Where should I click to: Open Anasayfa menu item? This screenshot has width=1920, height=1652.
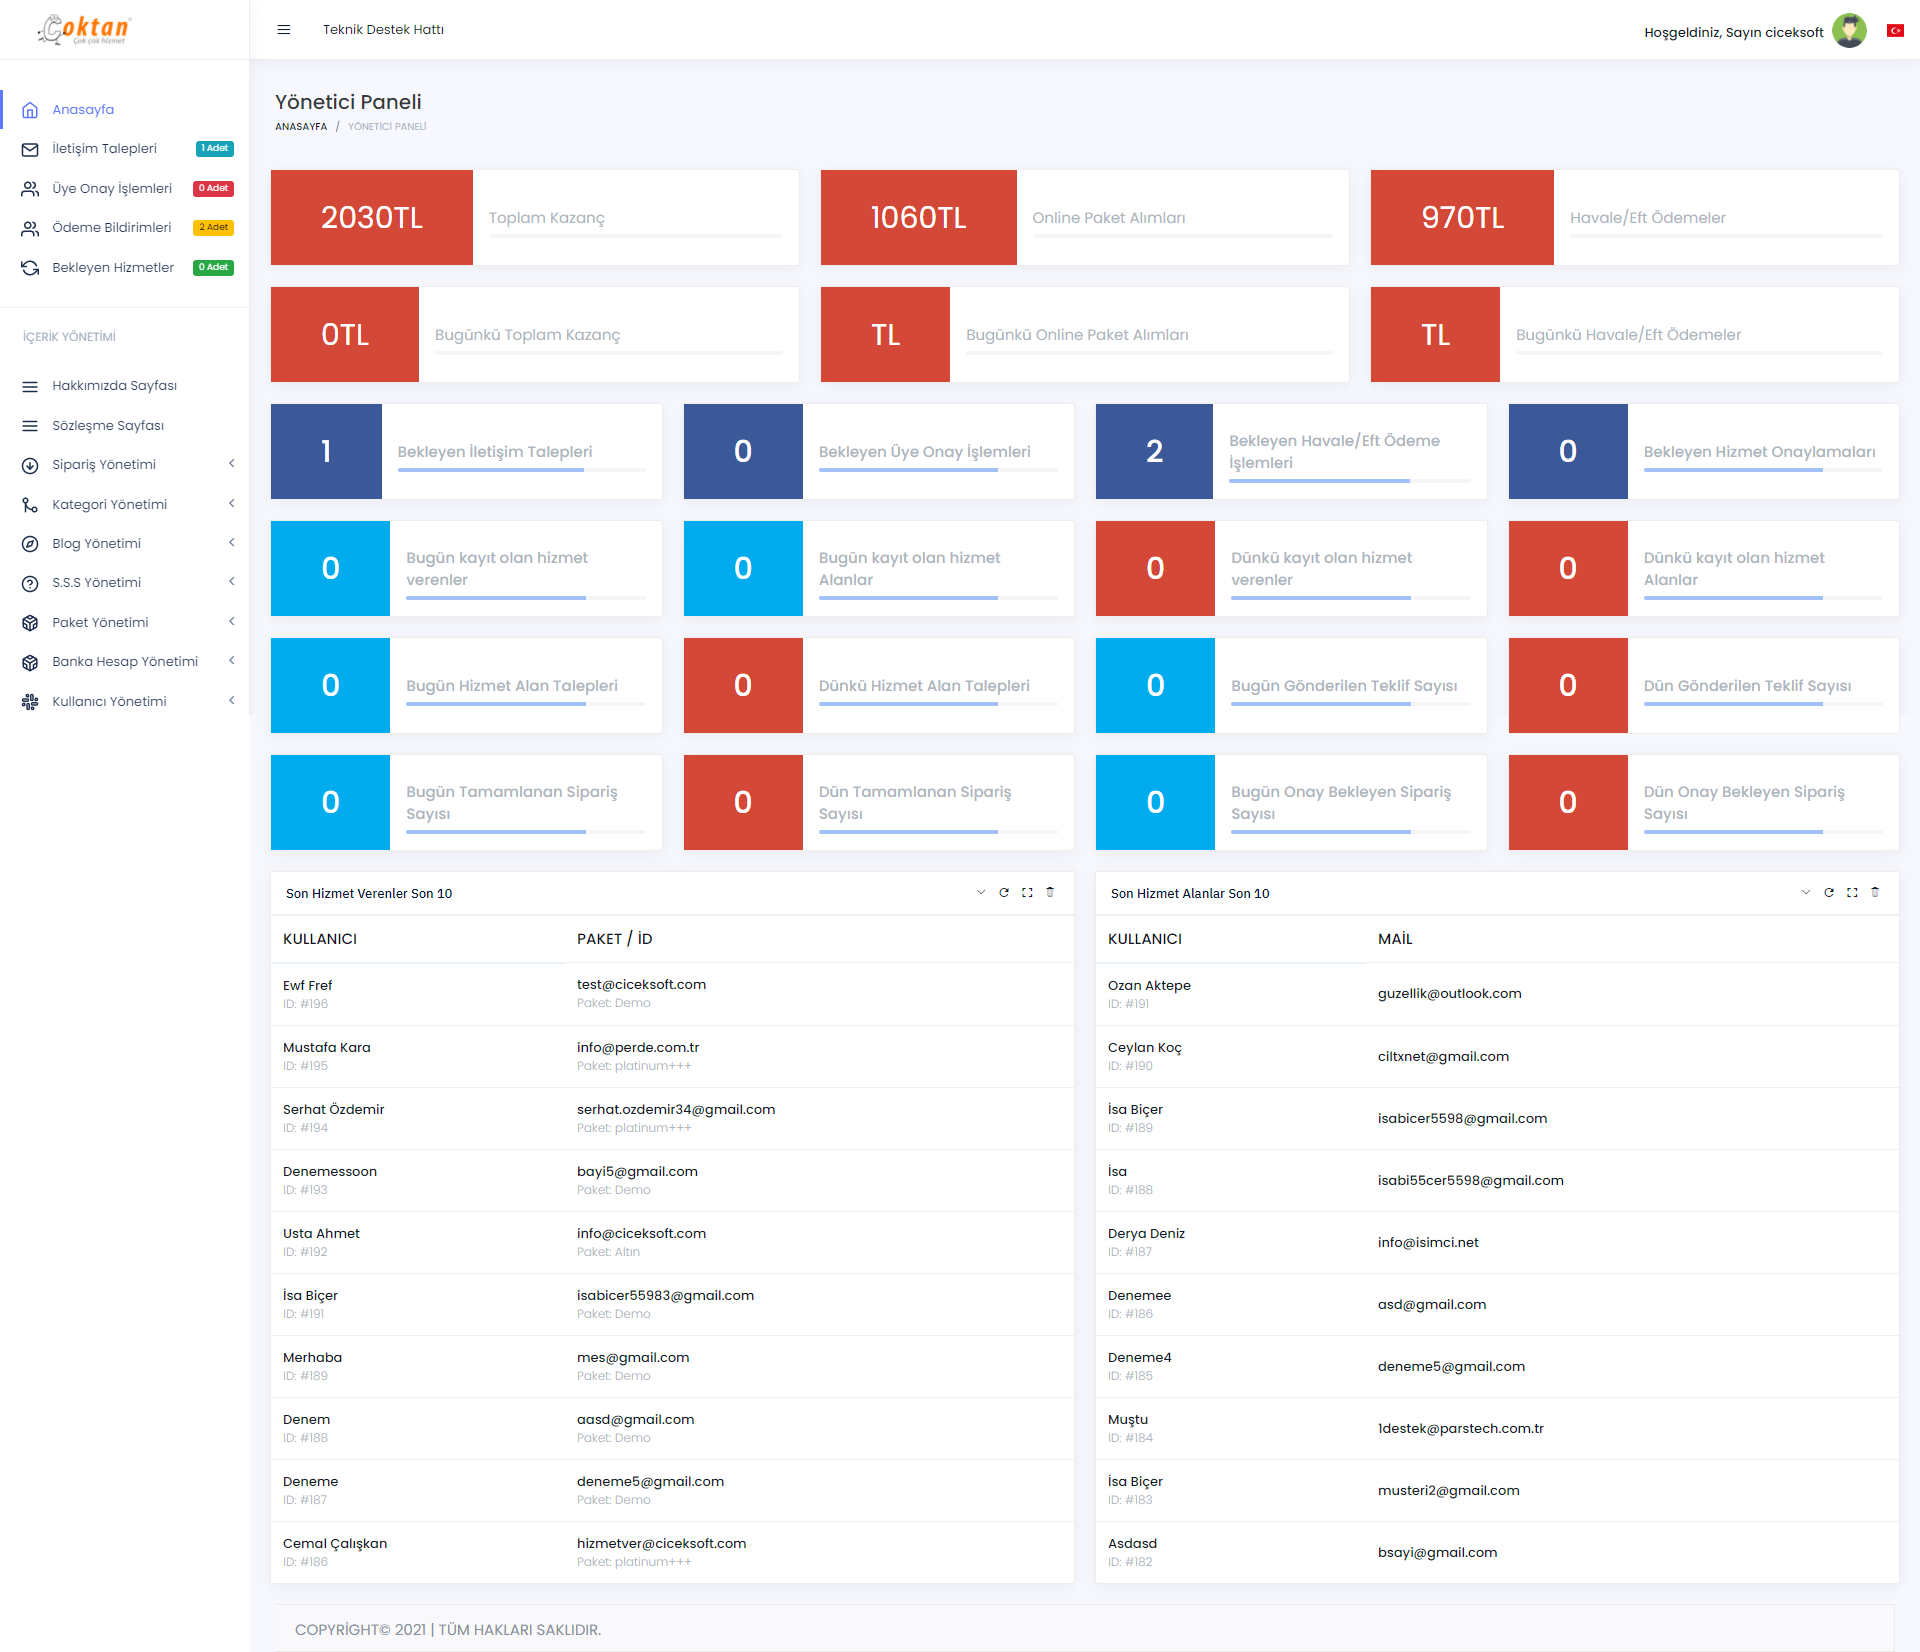[124, 110]
